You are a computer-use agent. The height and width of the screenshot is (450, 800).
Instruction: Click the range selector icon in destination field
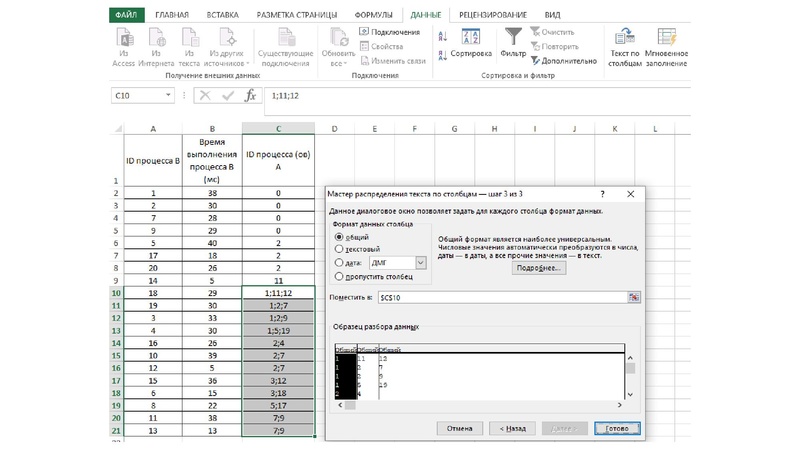633,298
